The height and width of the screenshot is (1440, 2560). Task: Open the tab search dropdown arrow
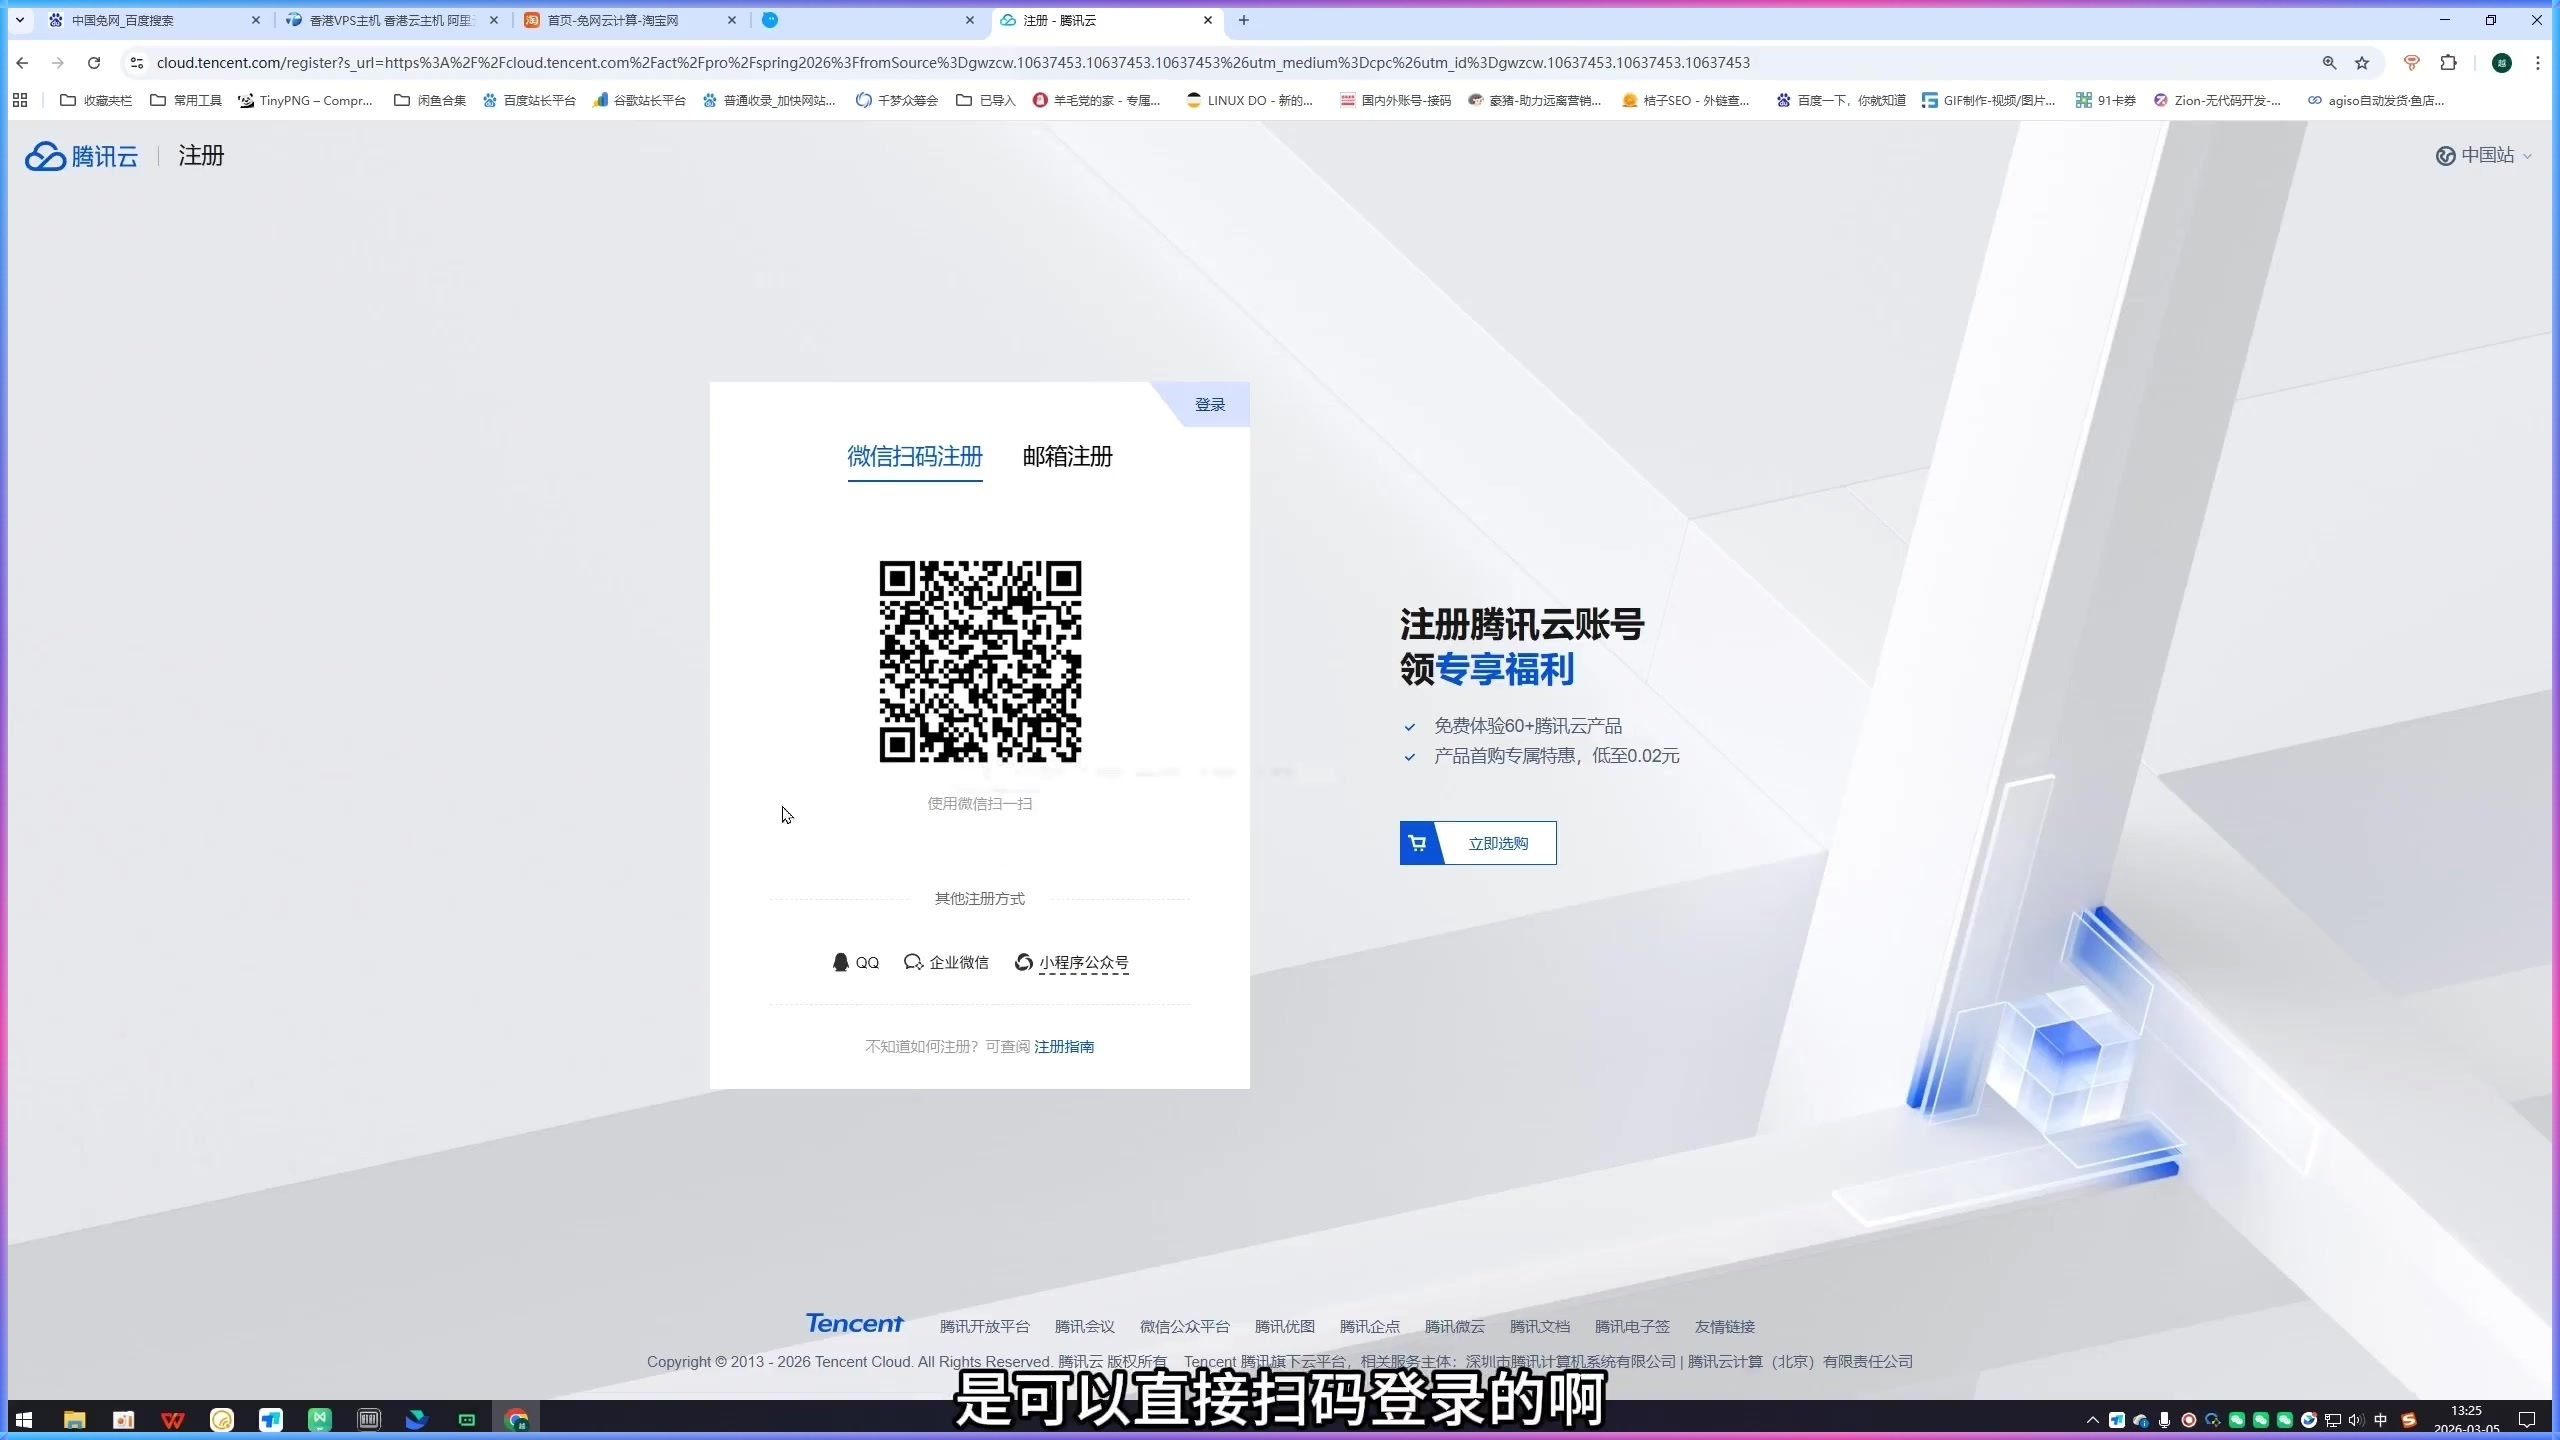click(20, 20)
